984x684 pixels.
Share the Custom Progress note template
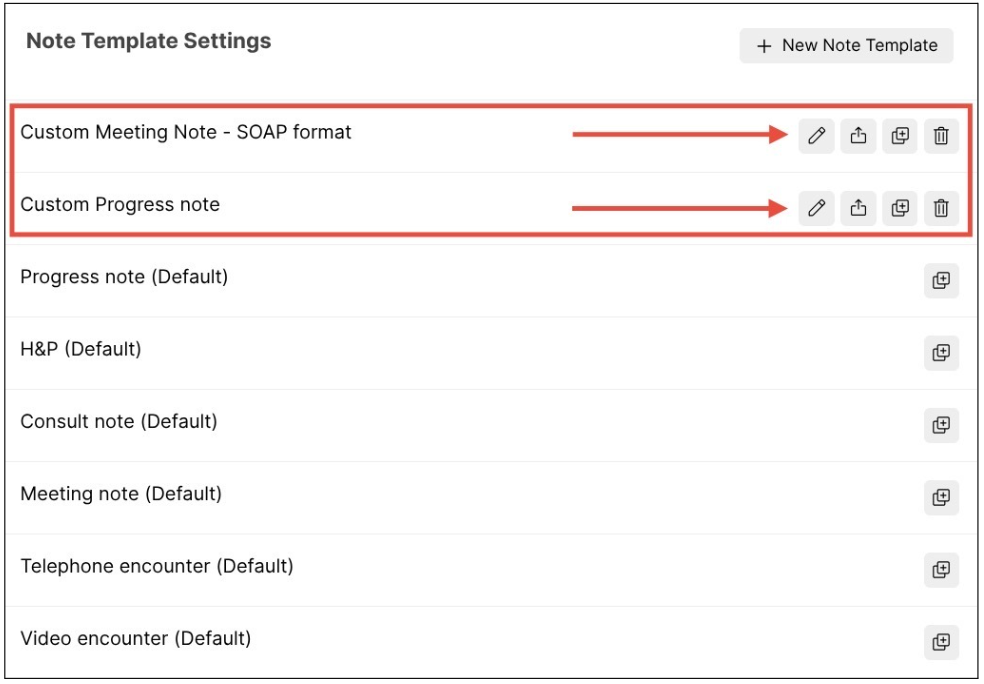[857, 207]
